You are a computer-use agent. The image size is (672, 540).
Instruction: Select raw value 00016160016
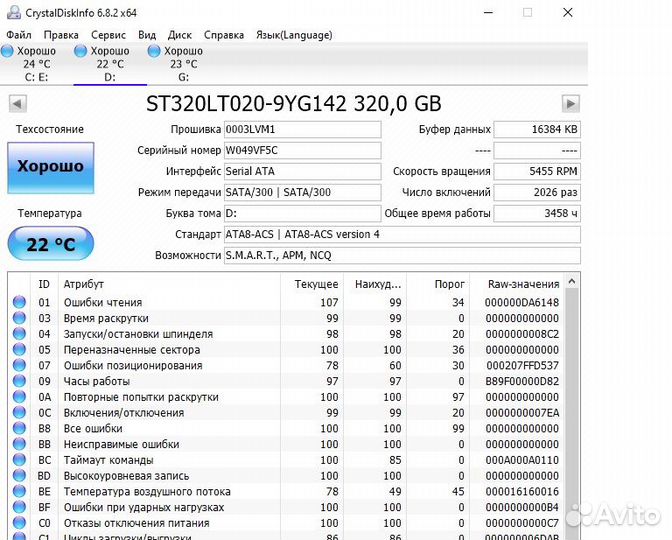[522, 492]
